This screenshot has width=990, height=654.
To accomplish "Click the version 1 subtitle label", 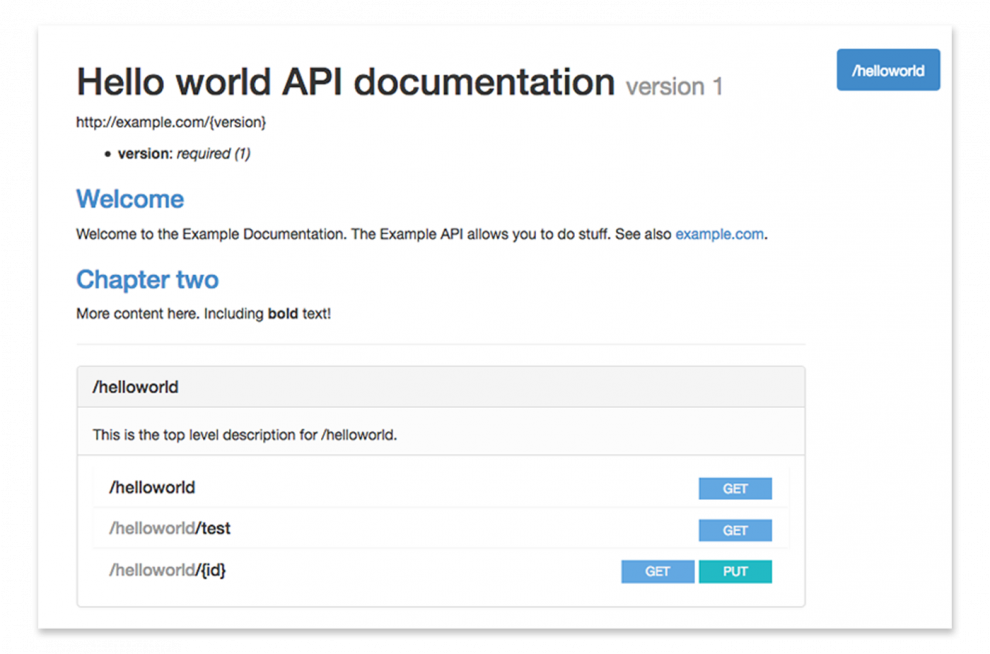I will coord(674,86).
